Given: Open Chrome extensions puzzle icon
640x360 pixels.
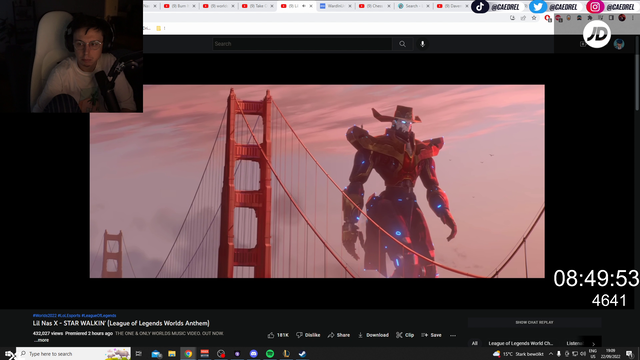Looking at the screenshot, I should [x=590, y=18].
